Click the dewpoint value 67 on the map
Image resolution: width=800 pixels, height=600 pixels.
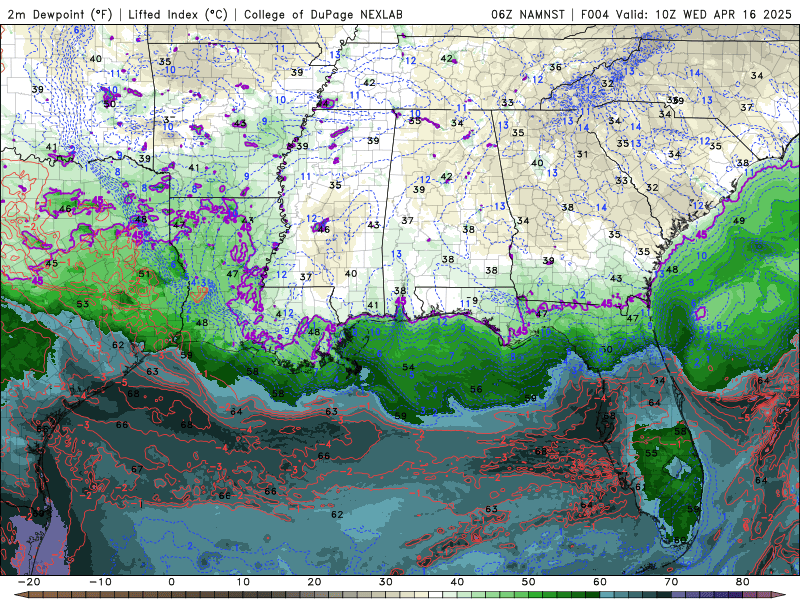[137, 469]
